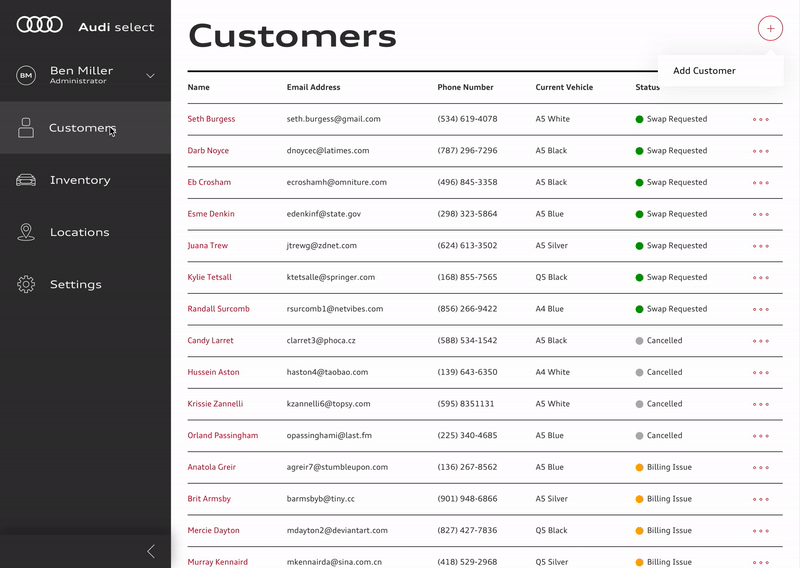Expand the Ben Miller account dropdown
The image size is (800, 568).
151,76
